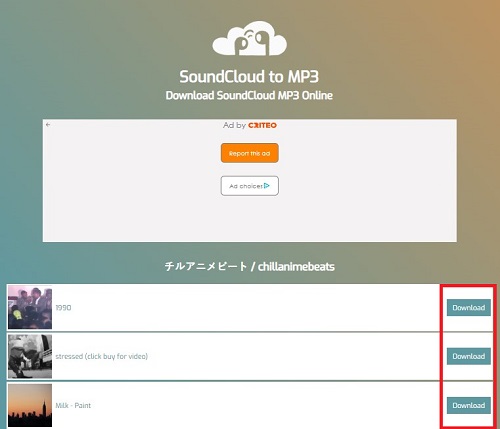Download the track stressed (click buy for video)

coord(469,356)
